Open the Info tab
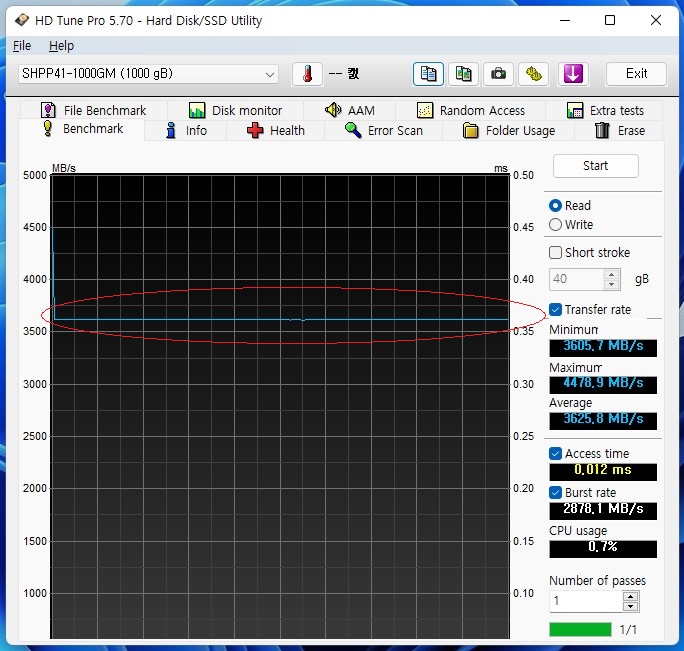684x651 pixels. (x=186, y=130)
